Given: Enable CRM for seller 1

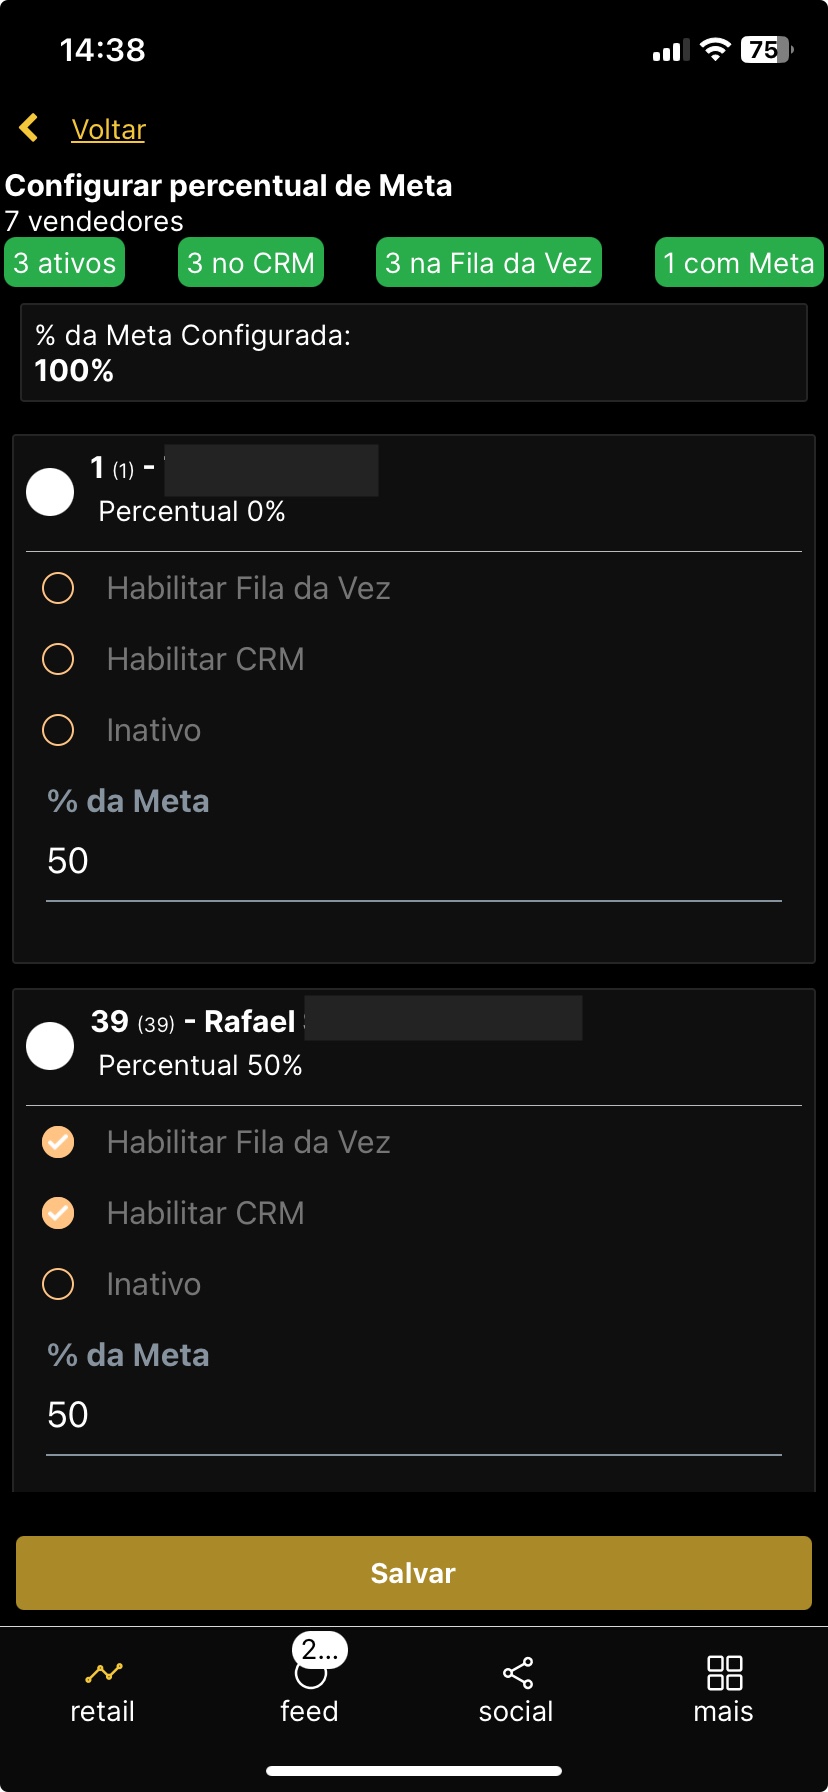Looking at the screenshot, I should tap(58, 659).
